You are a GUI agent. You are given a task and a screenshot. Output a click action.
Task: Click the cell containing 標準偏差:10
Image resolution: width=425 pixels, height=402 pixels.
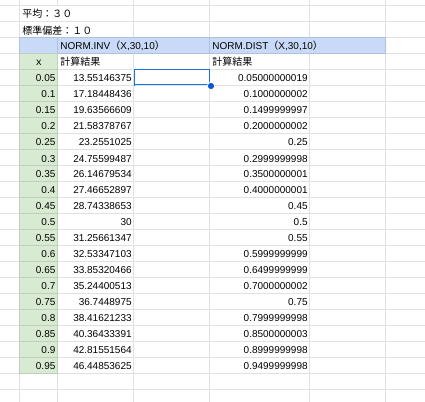[77, 30]
